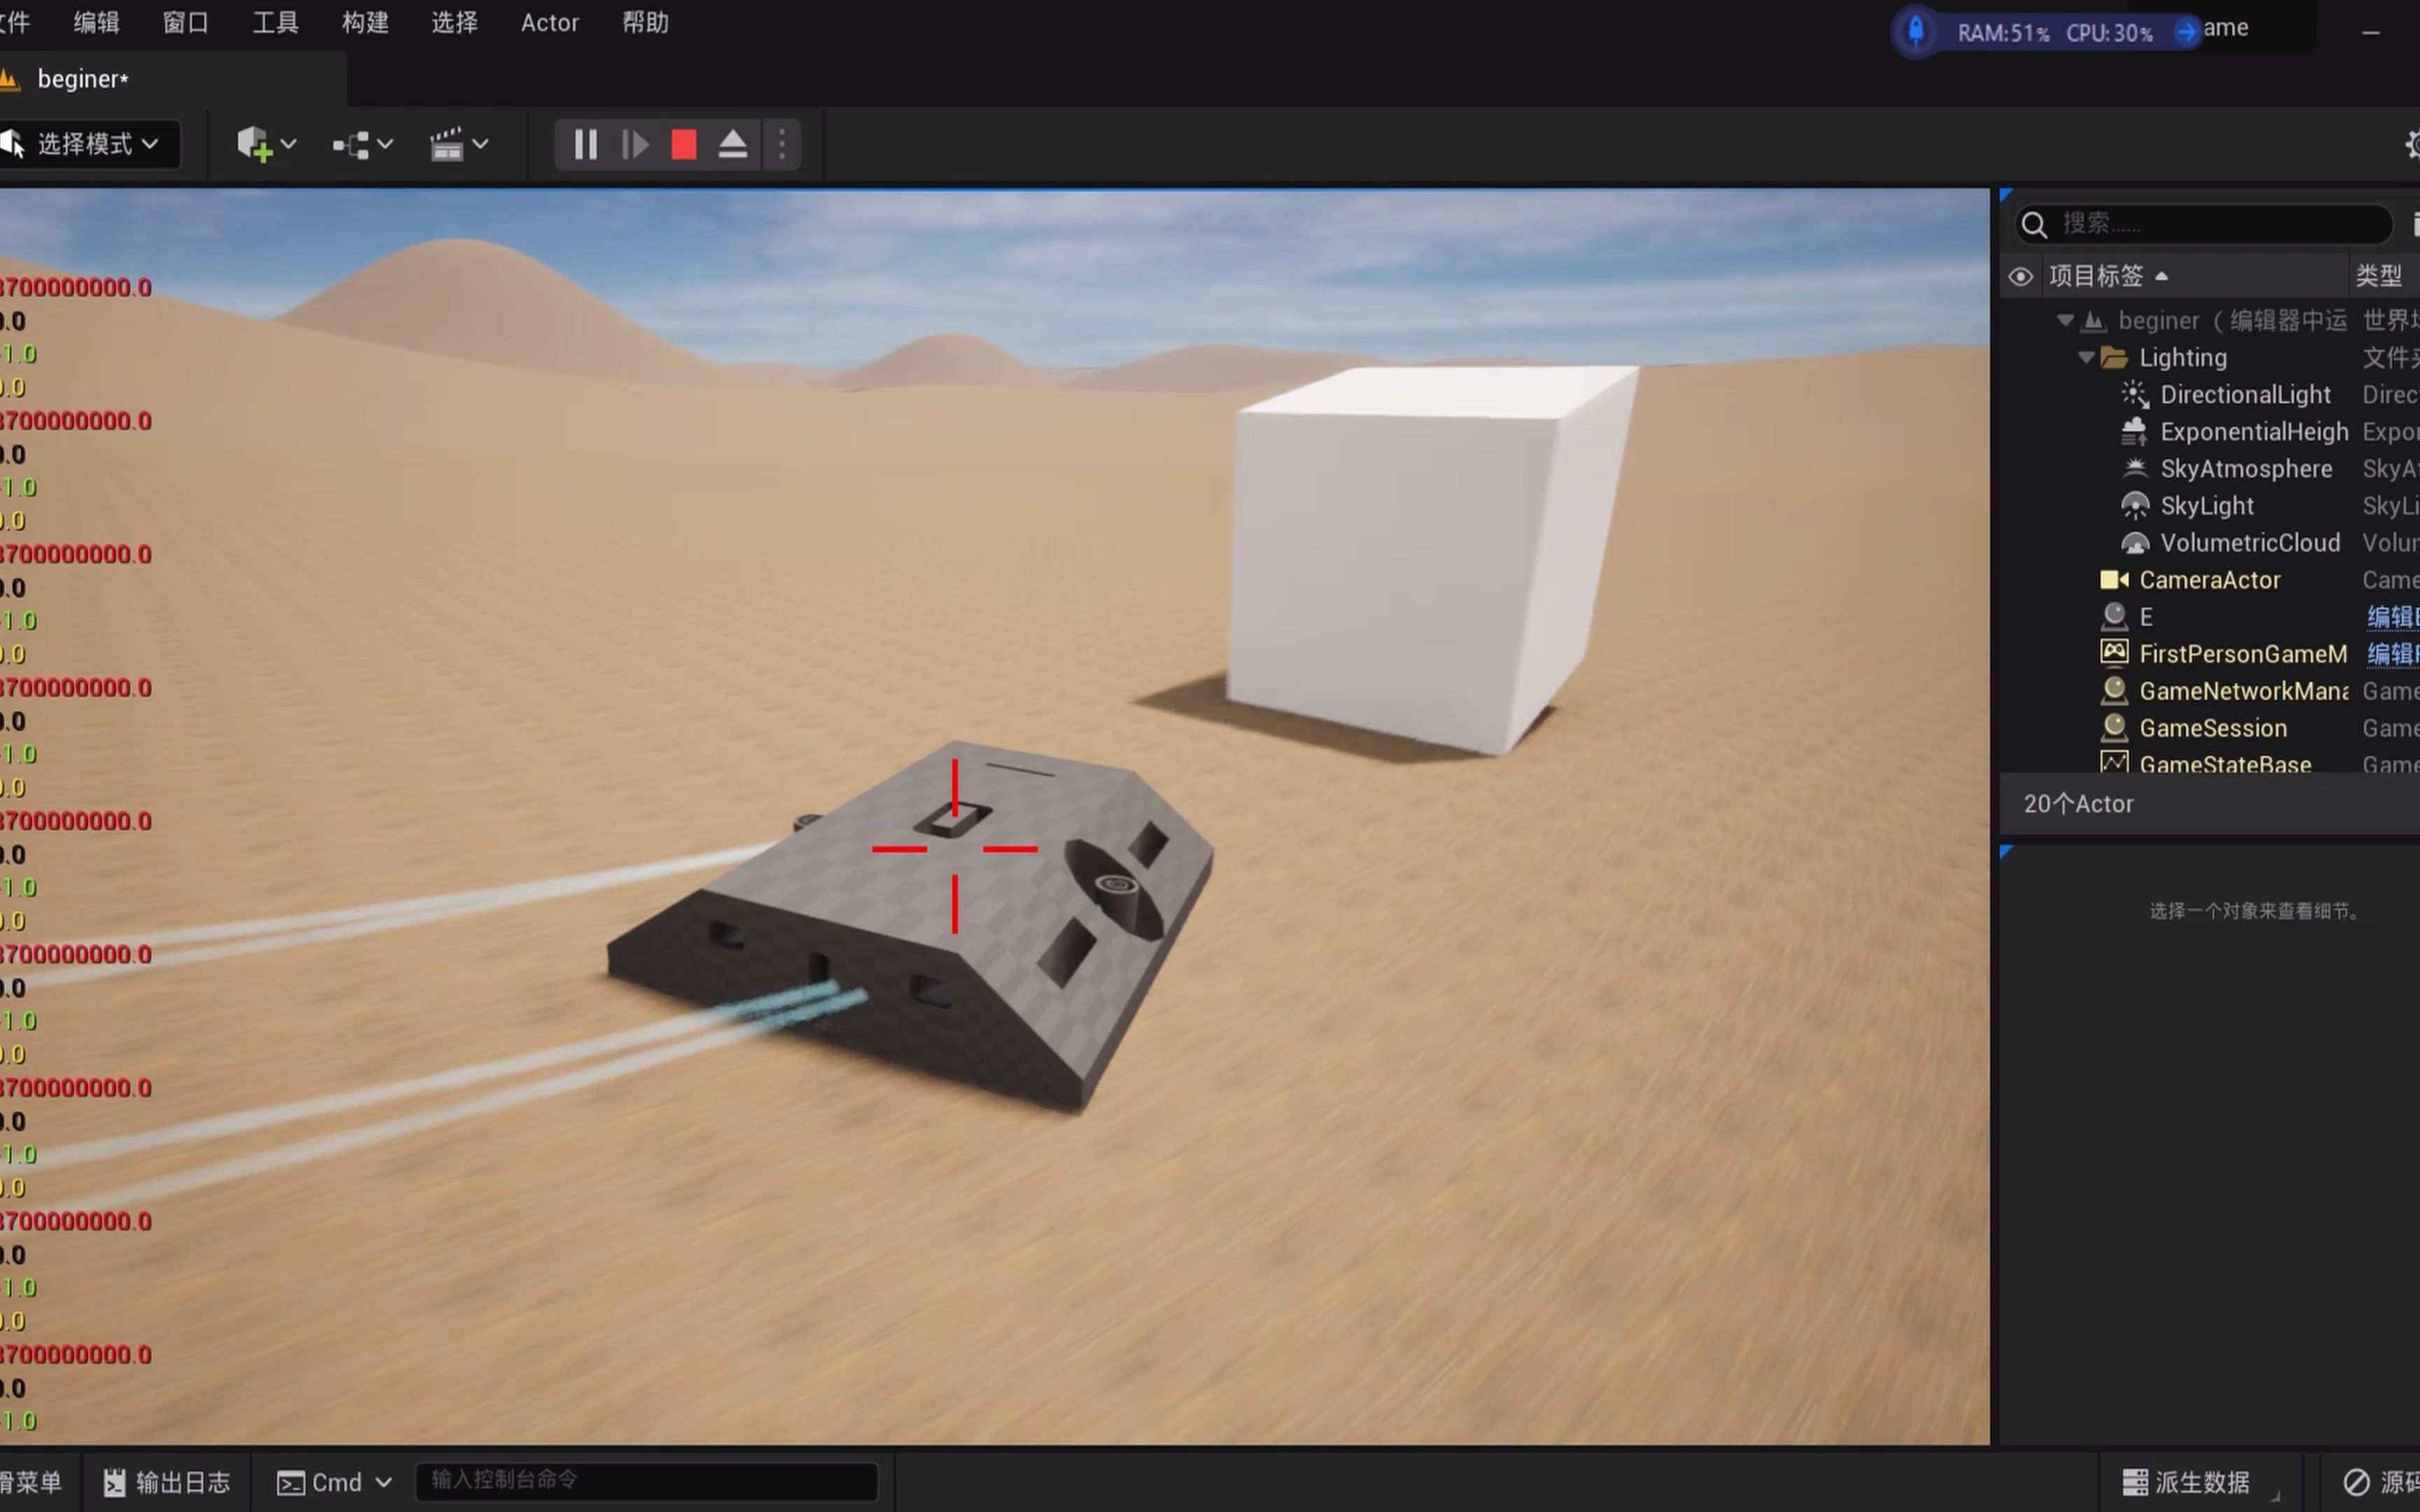Select the SkyLight actor
Viewport: 2420px width, 1512px height.
pyautogui.click(x=2206, y=506)
